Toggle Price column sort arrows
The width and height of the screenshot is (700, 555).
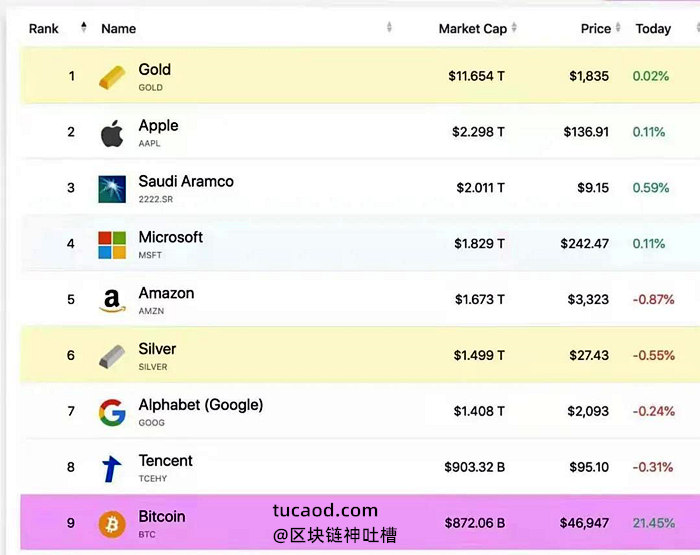(x=618, y=27)
